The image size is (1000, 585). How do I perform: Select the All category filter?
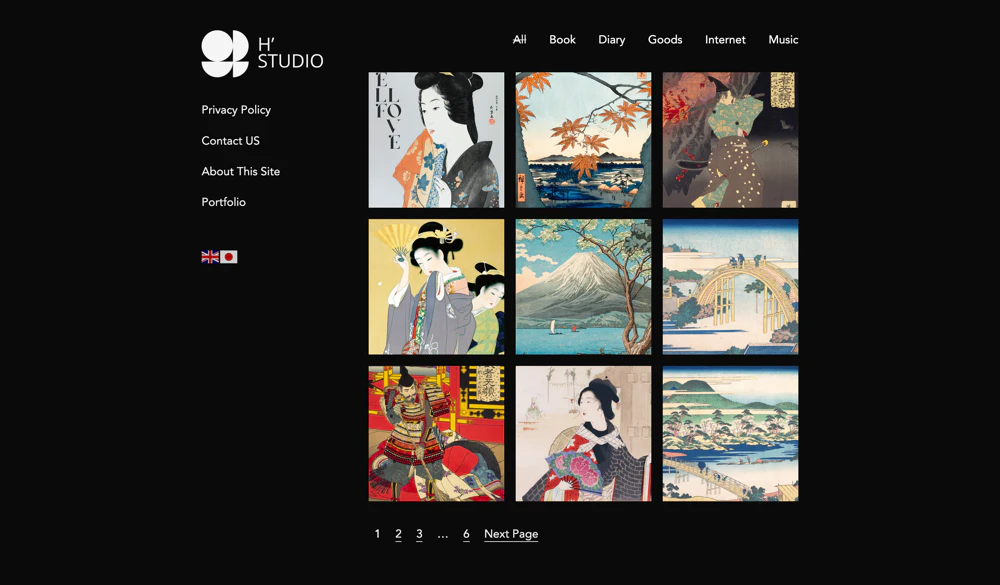(520, 40)
